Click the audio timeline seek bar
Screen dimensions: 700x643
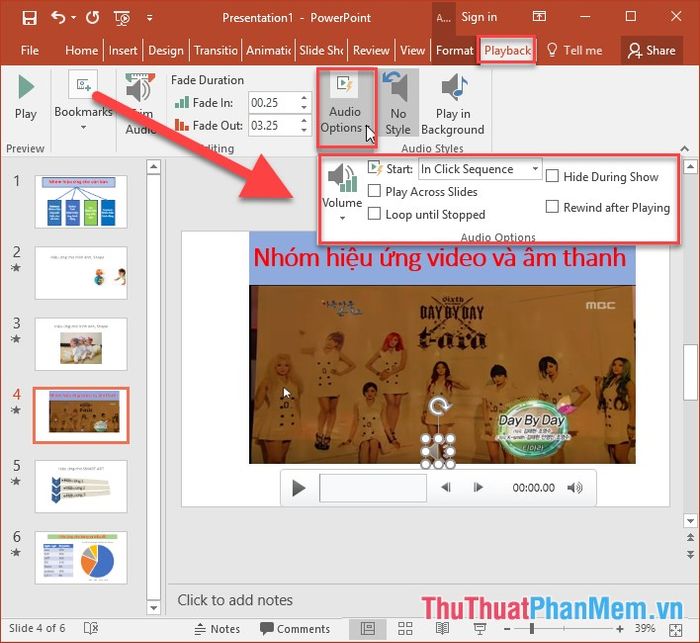click(x=373, y=488)
